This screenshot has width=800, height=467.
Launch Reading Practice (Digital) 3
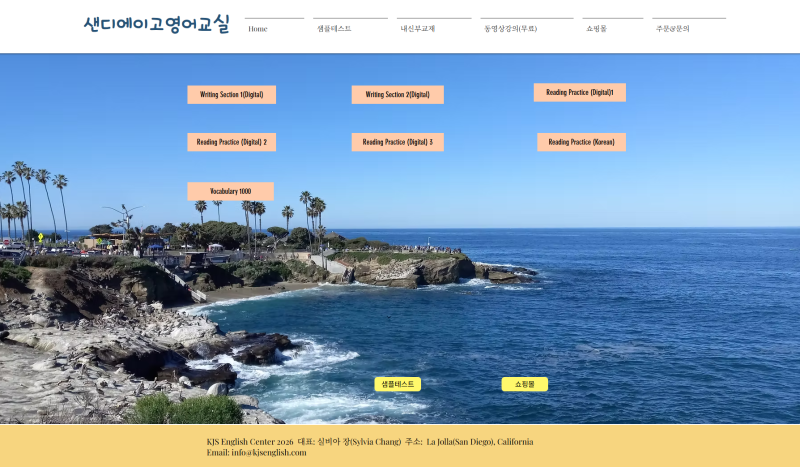397,142
